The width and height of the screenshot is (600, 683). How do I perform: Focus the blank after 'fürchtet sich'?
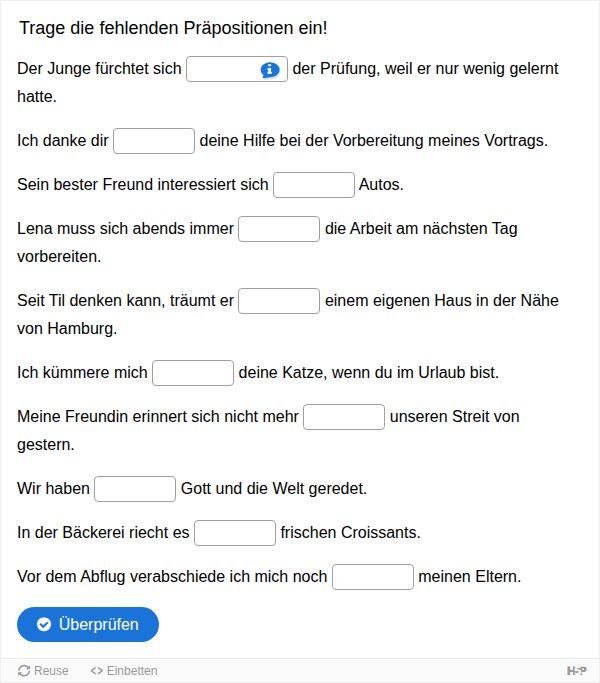tap(237, 69)
